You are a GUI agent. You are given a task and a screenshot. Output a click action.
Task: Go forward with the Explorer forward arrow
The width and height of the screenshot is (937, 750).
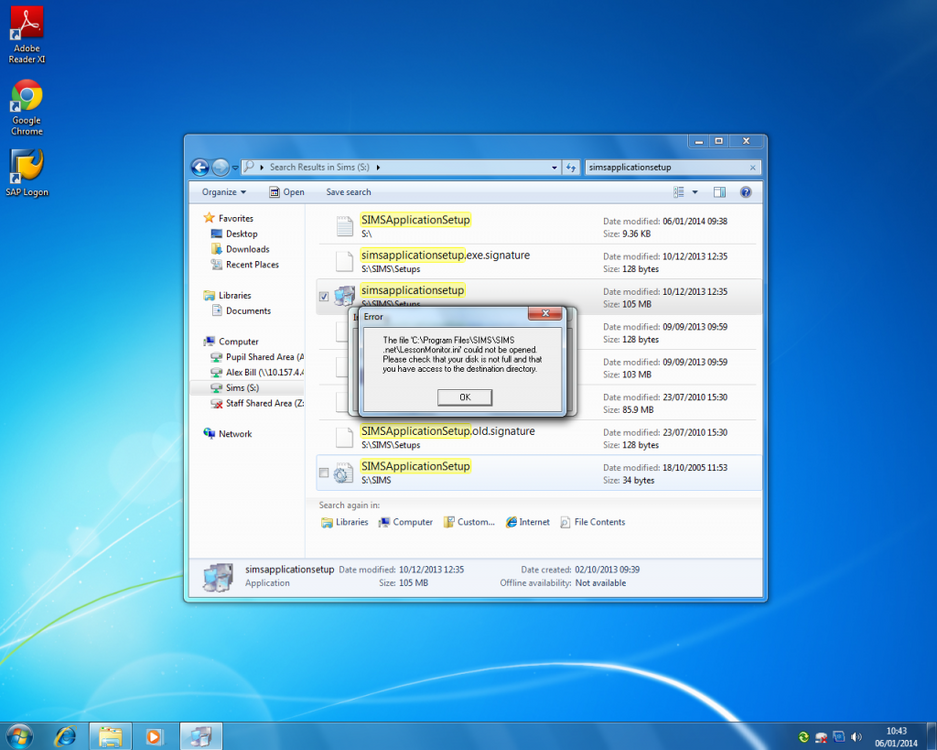(x=221, y=167)
